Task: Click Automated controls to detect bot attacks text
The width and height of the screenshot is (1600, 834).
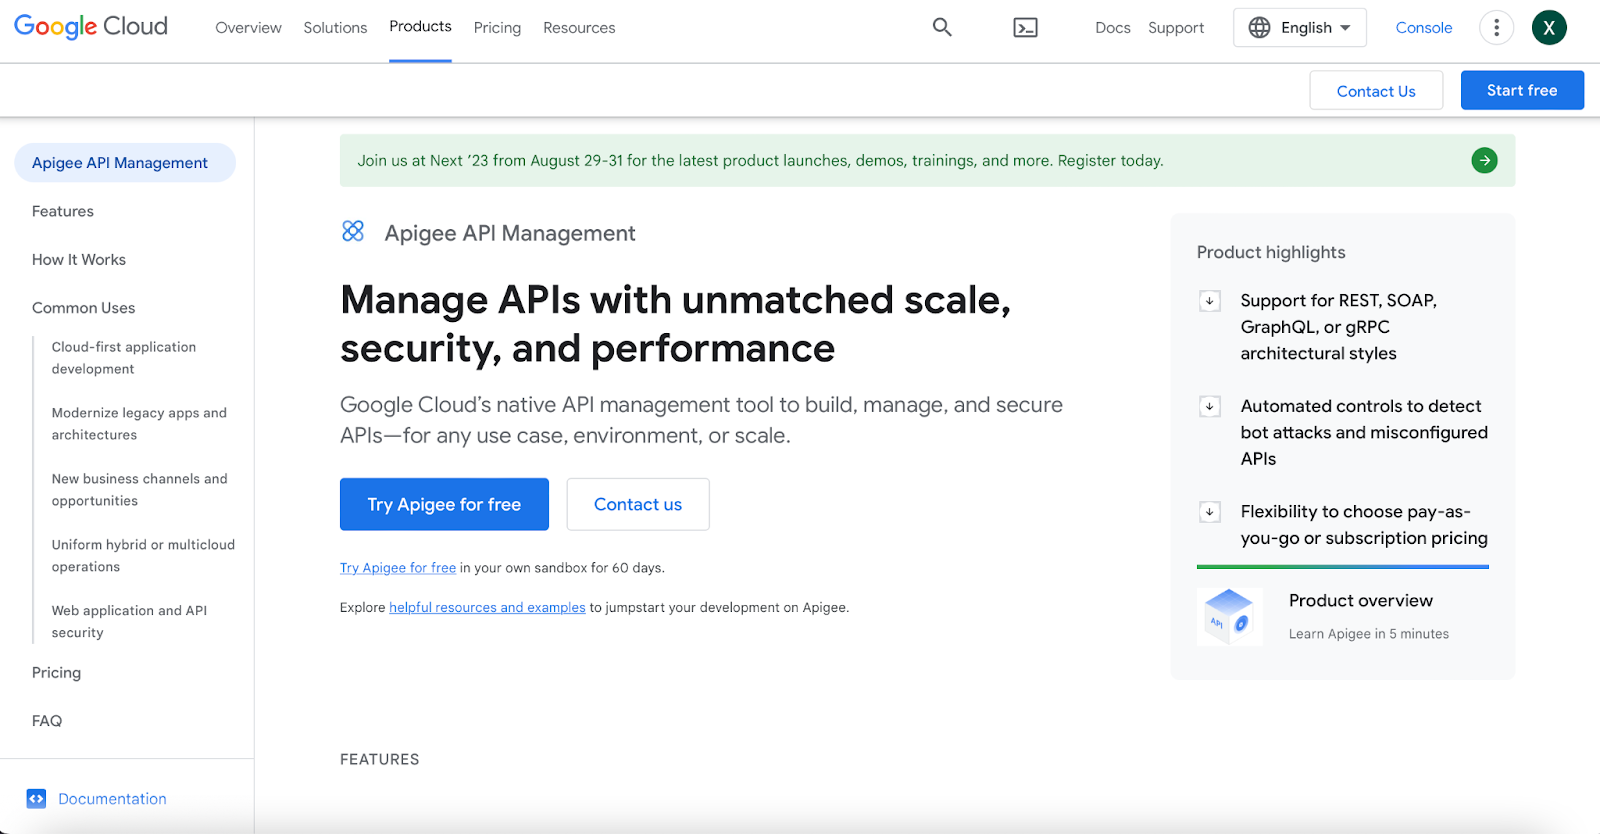Action: [1364, 432]
